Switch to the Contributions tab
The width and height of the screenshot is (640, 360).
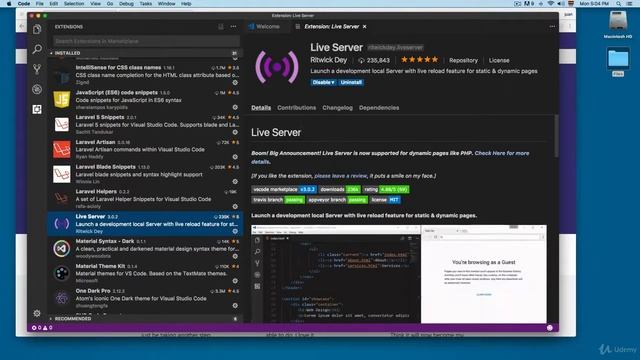coord(297,108)
